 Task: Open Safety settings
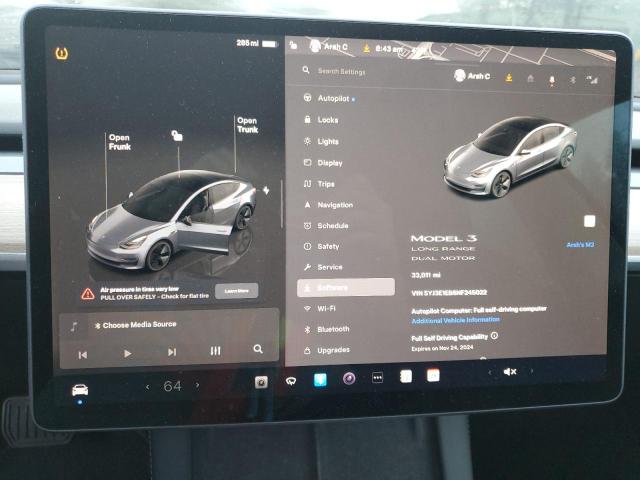click(321, 246)
